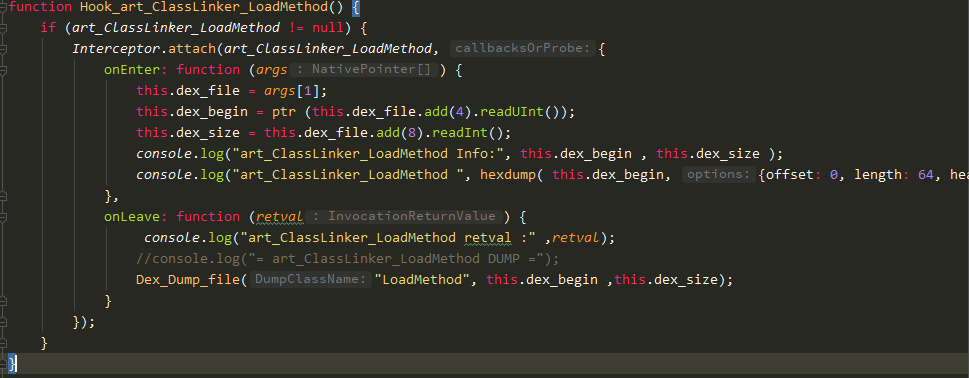The width and height of the screenshot is (969, 378).
Task: Collapse the Hook_art_ClassLinker_LoadMethod function fold marker
Action: tap(3, 8)
